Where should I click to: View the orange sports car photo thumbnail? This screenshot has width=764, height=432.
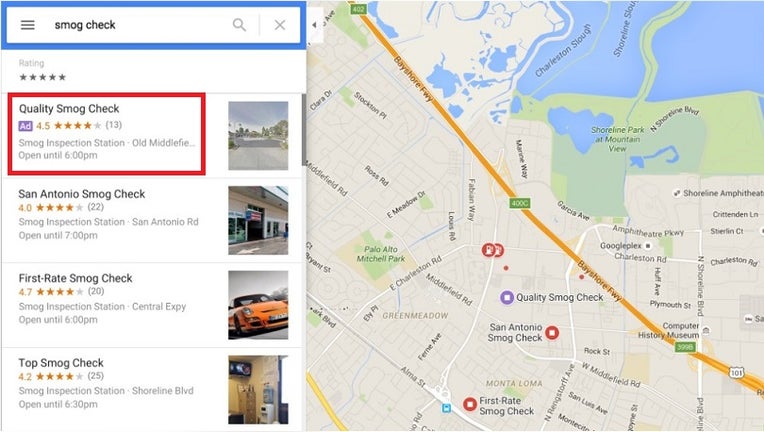click(x=258, y=305)
